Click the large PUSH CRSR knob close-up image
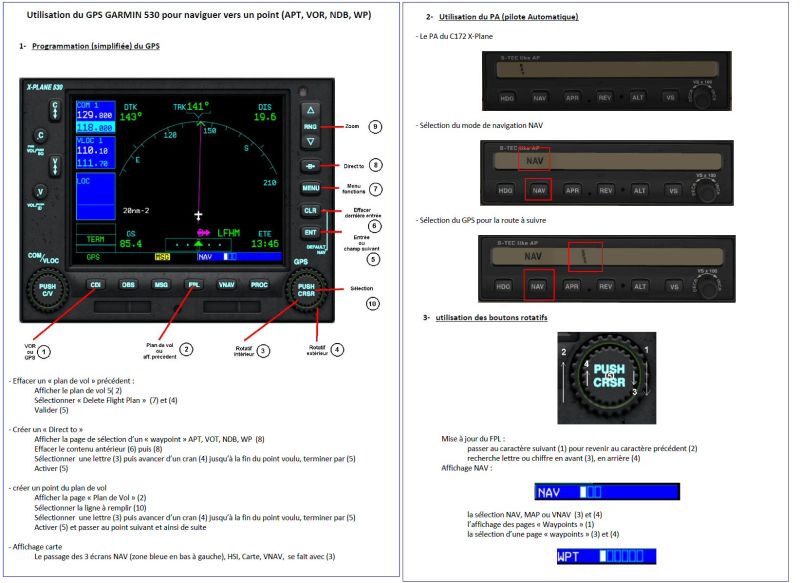The width and height of the screenshot is (800, 583). point(607,377)
